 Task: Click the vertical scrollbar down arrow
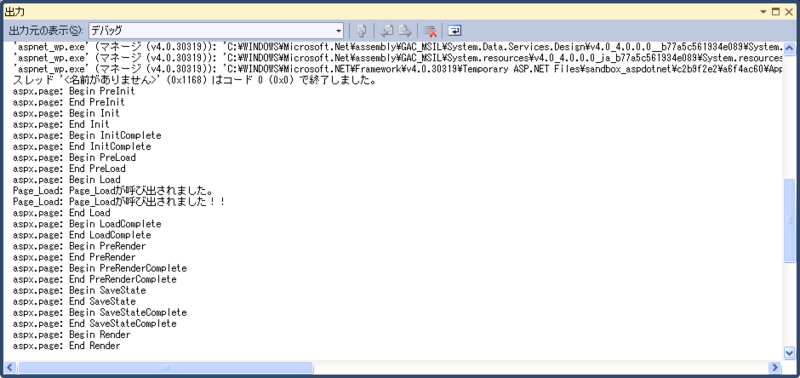point(789,353)
